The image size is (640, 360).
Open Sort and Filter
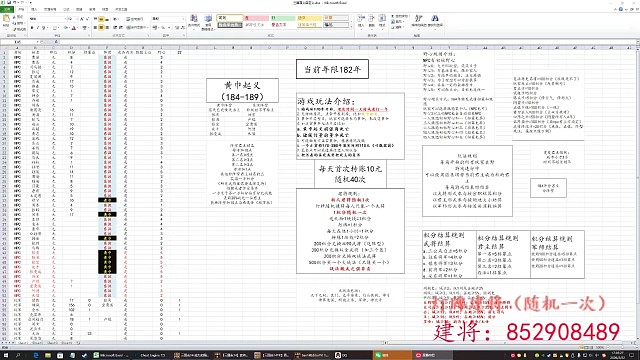tap(418, 21)
